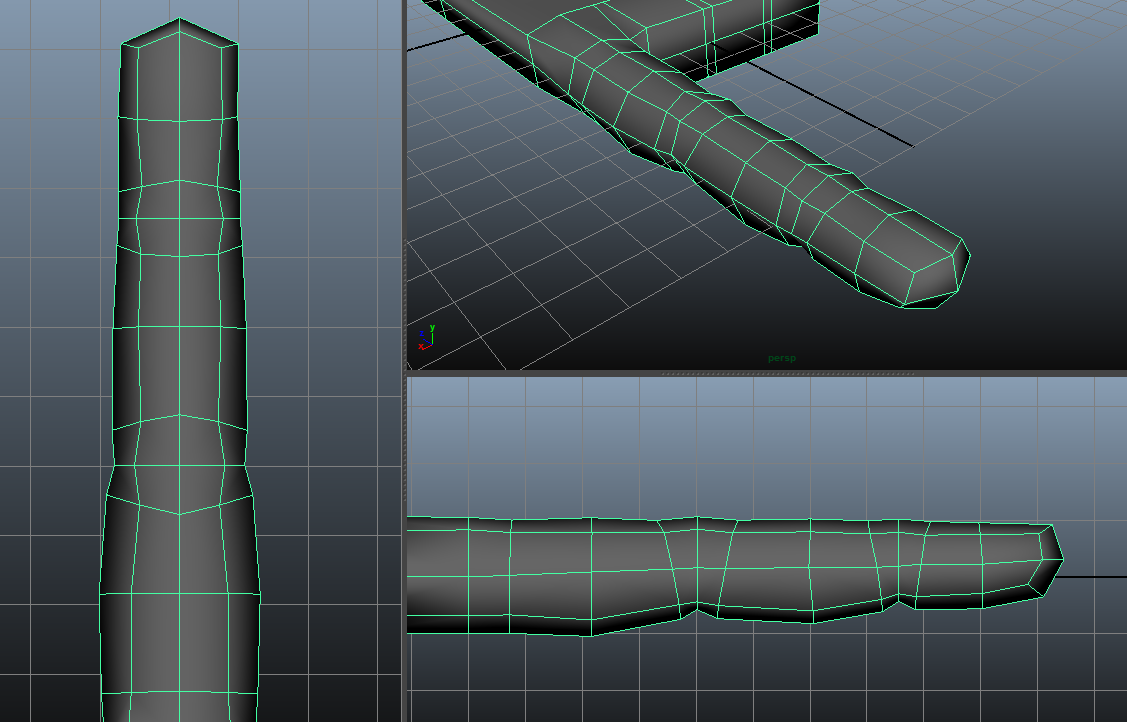
Task: Select the topmost peak vertex of the fingertip
Action: pos(180,19)
